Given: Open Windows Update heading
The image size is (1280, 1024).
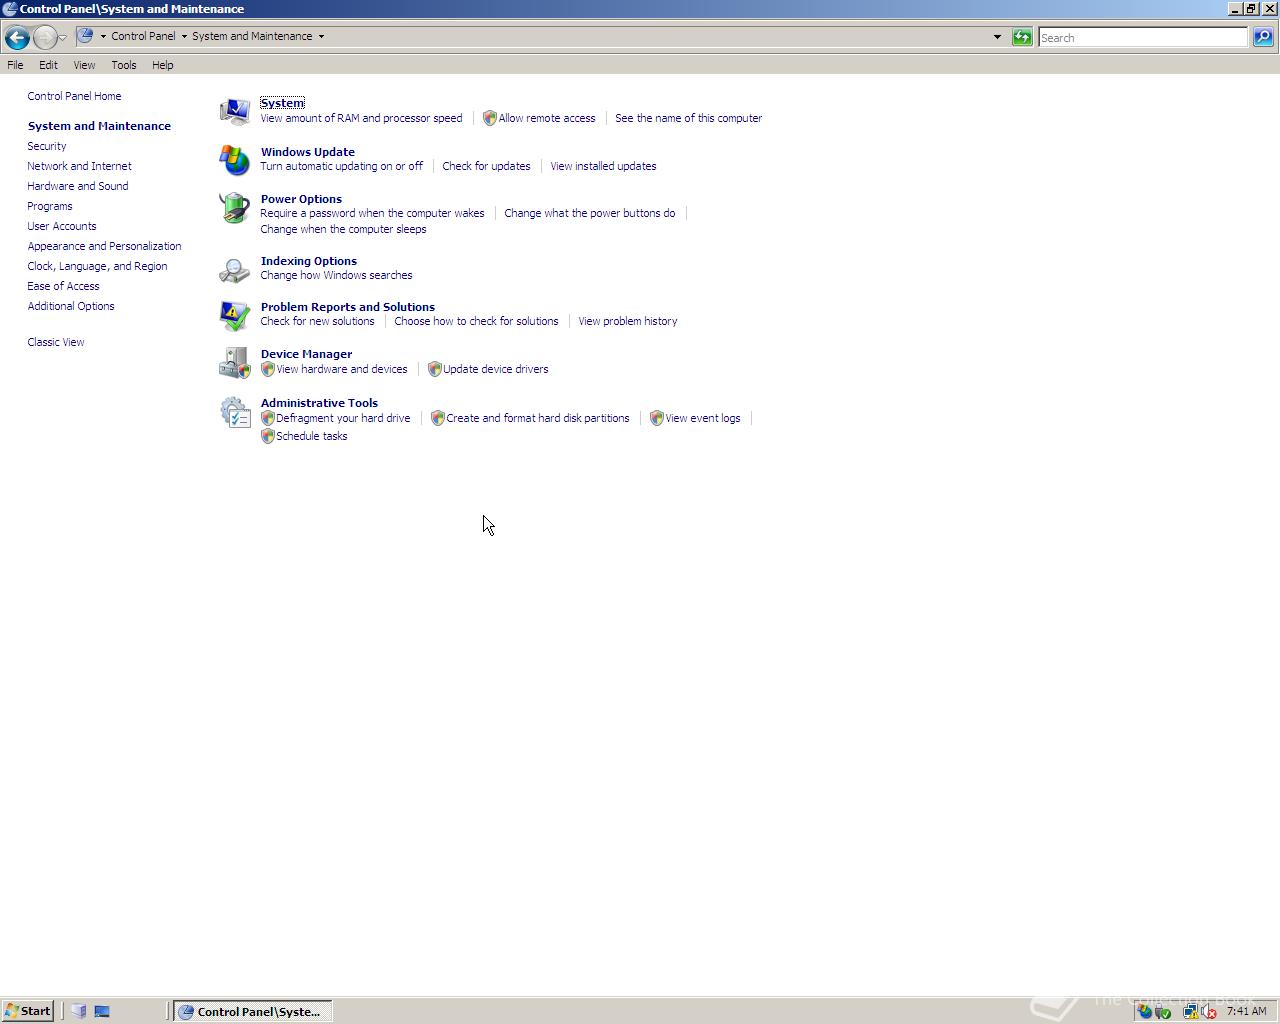Looking at the screenshot, I should click(x=308, y=152).
